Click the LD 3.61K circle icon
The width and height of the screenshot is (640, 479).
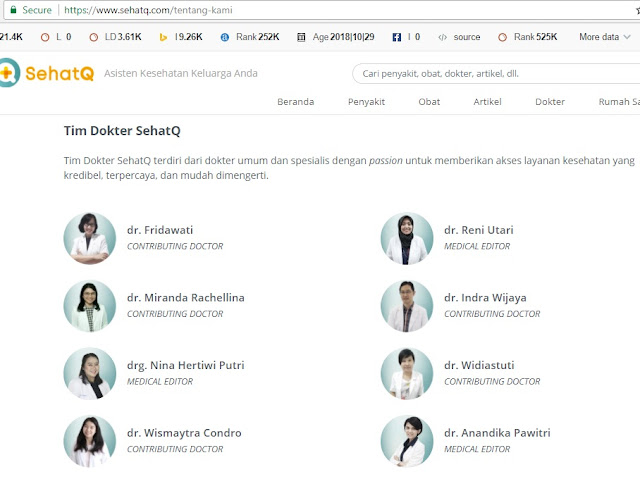[93, 37]
